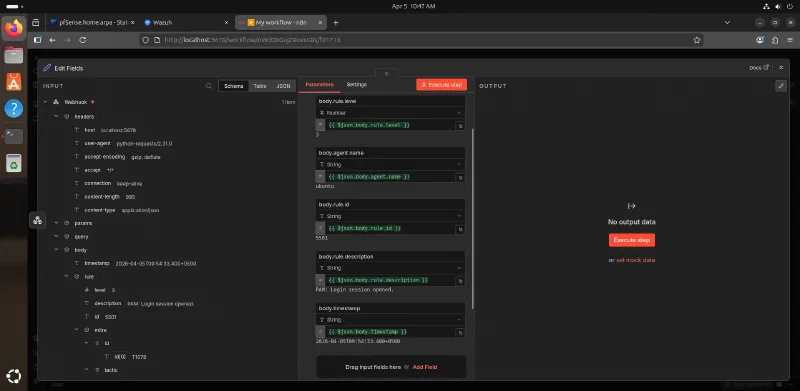Click the back arrow in Firefox toolbar
The width and height of the screenshot is (800, 391).
tap(53, 40)
